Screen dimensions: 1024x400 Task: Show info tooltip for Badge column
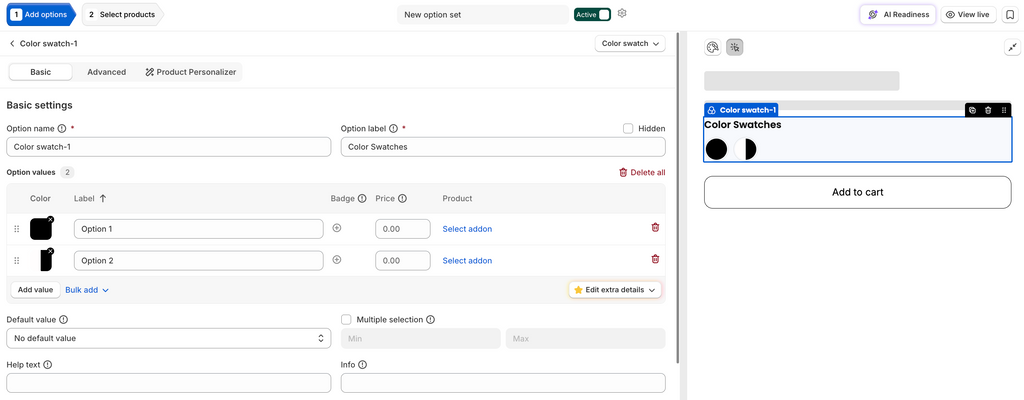(362, 199)
